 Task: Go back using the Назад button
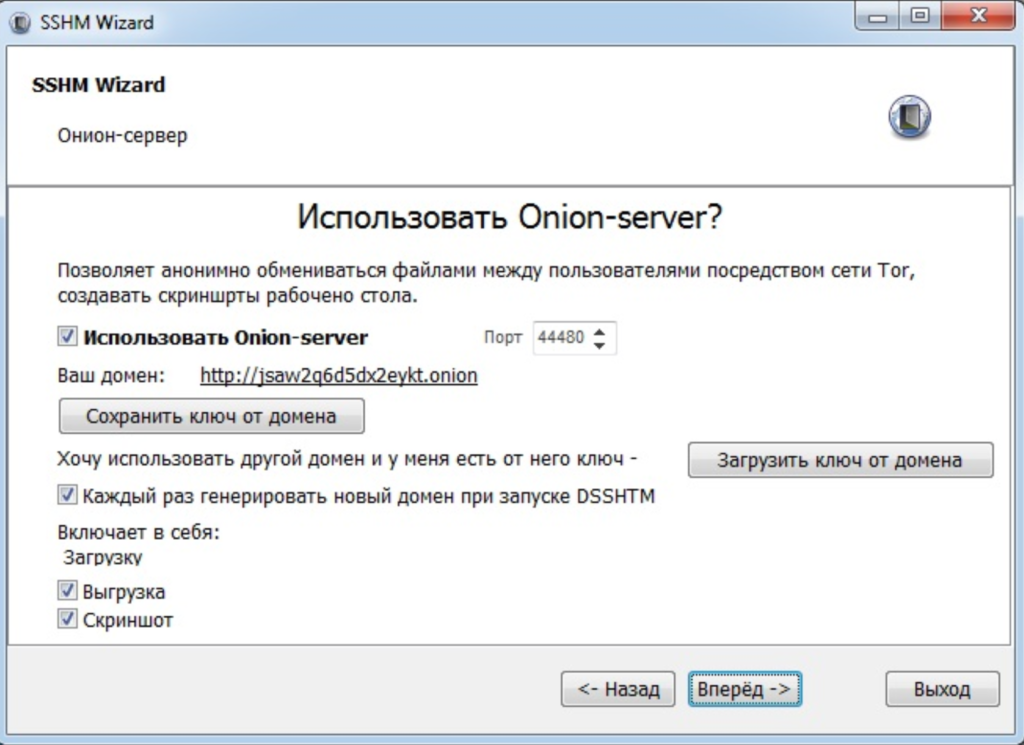click(617, 688)
